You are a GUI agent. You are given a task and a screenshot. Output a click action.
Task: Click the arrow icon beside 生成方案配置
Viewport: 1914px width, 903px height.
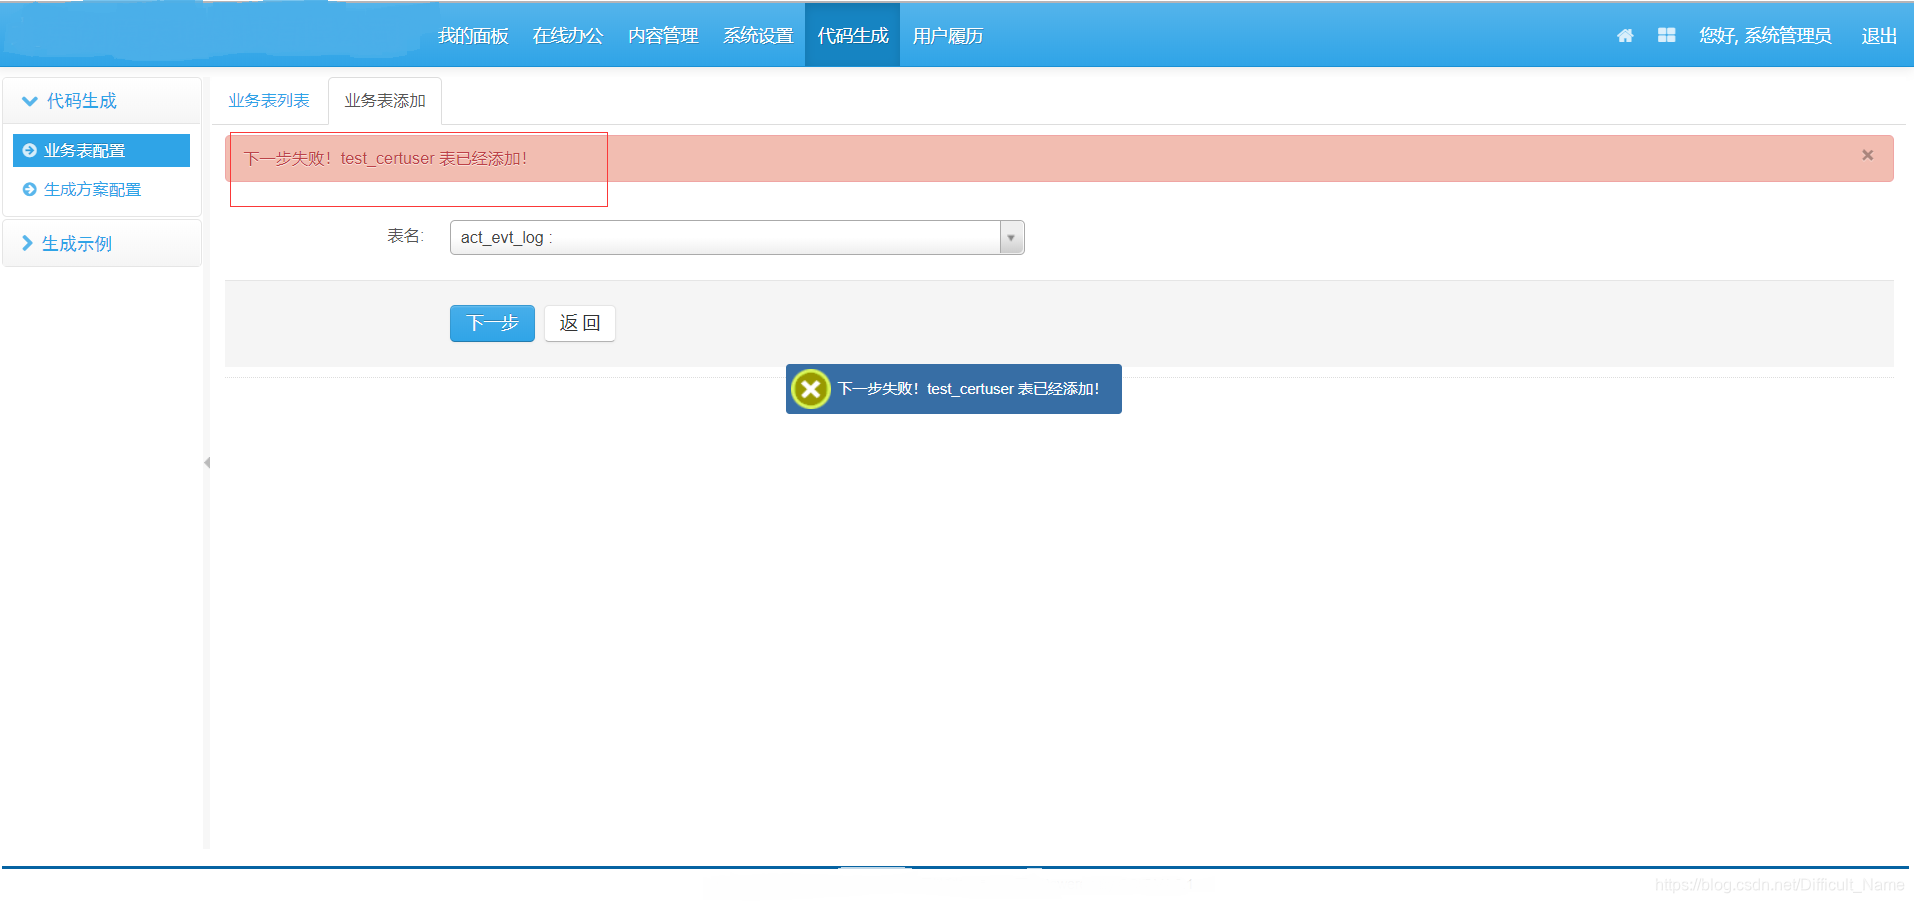pos(30,190)
